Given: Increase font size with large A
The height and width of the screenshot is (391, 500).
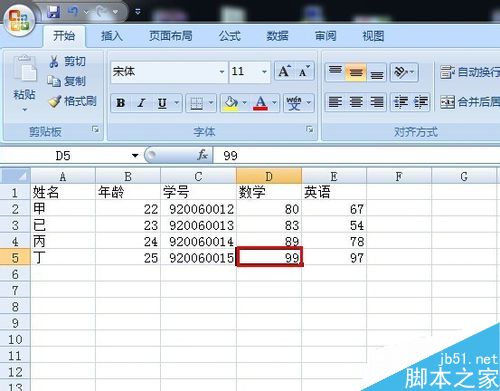Looking at the screenshot, I should click(x=284, y=71).
